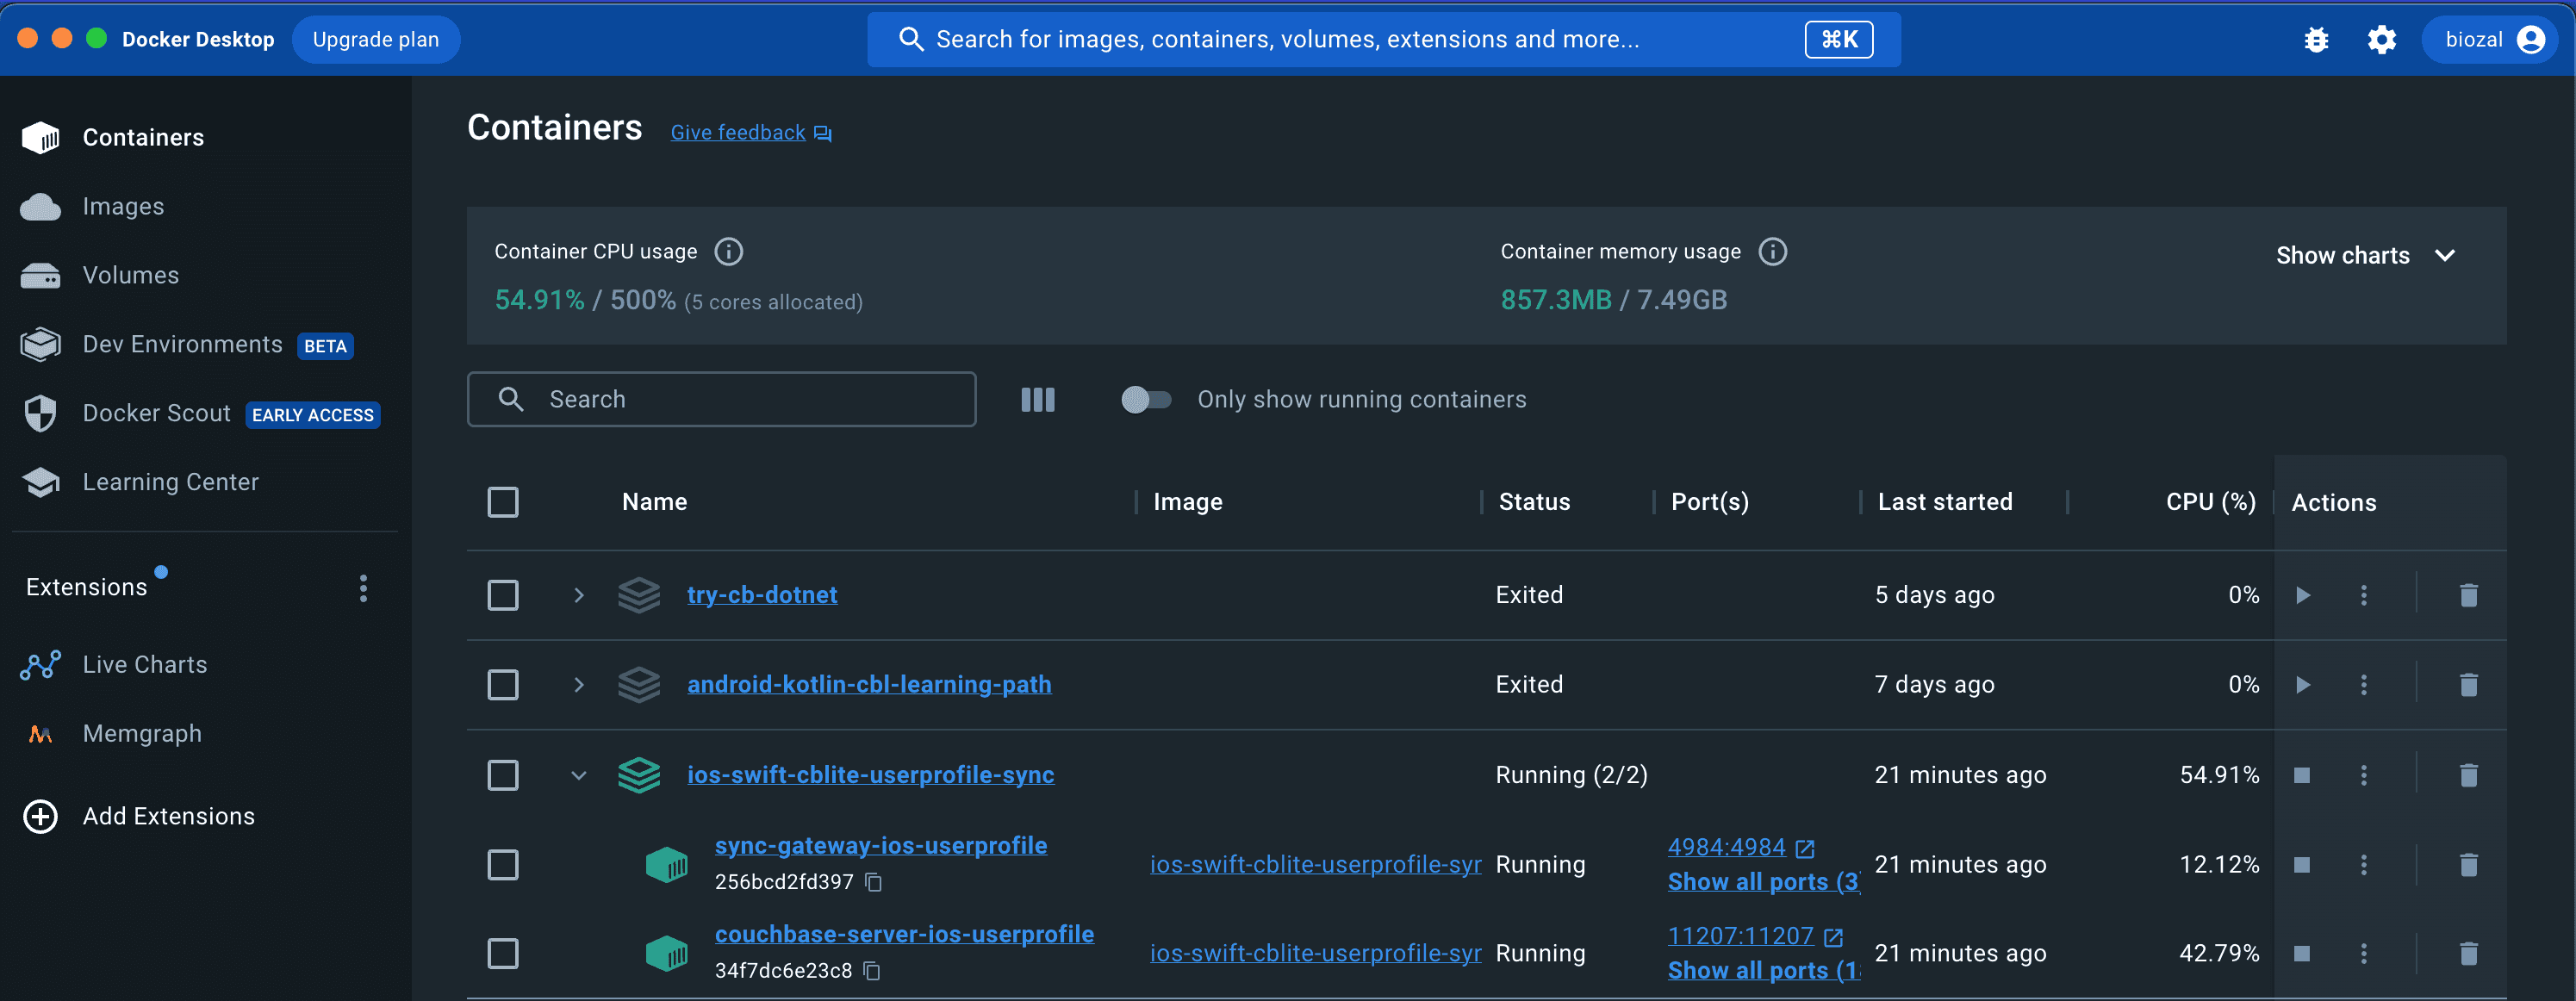Sort by the Last started column header
This screenshot has width=2576, height=1001.
point(1945,502)
